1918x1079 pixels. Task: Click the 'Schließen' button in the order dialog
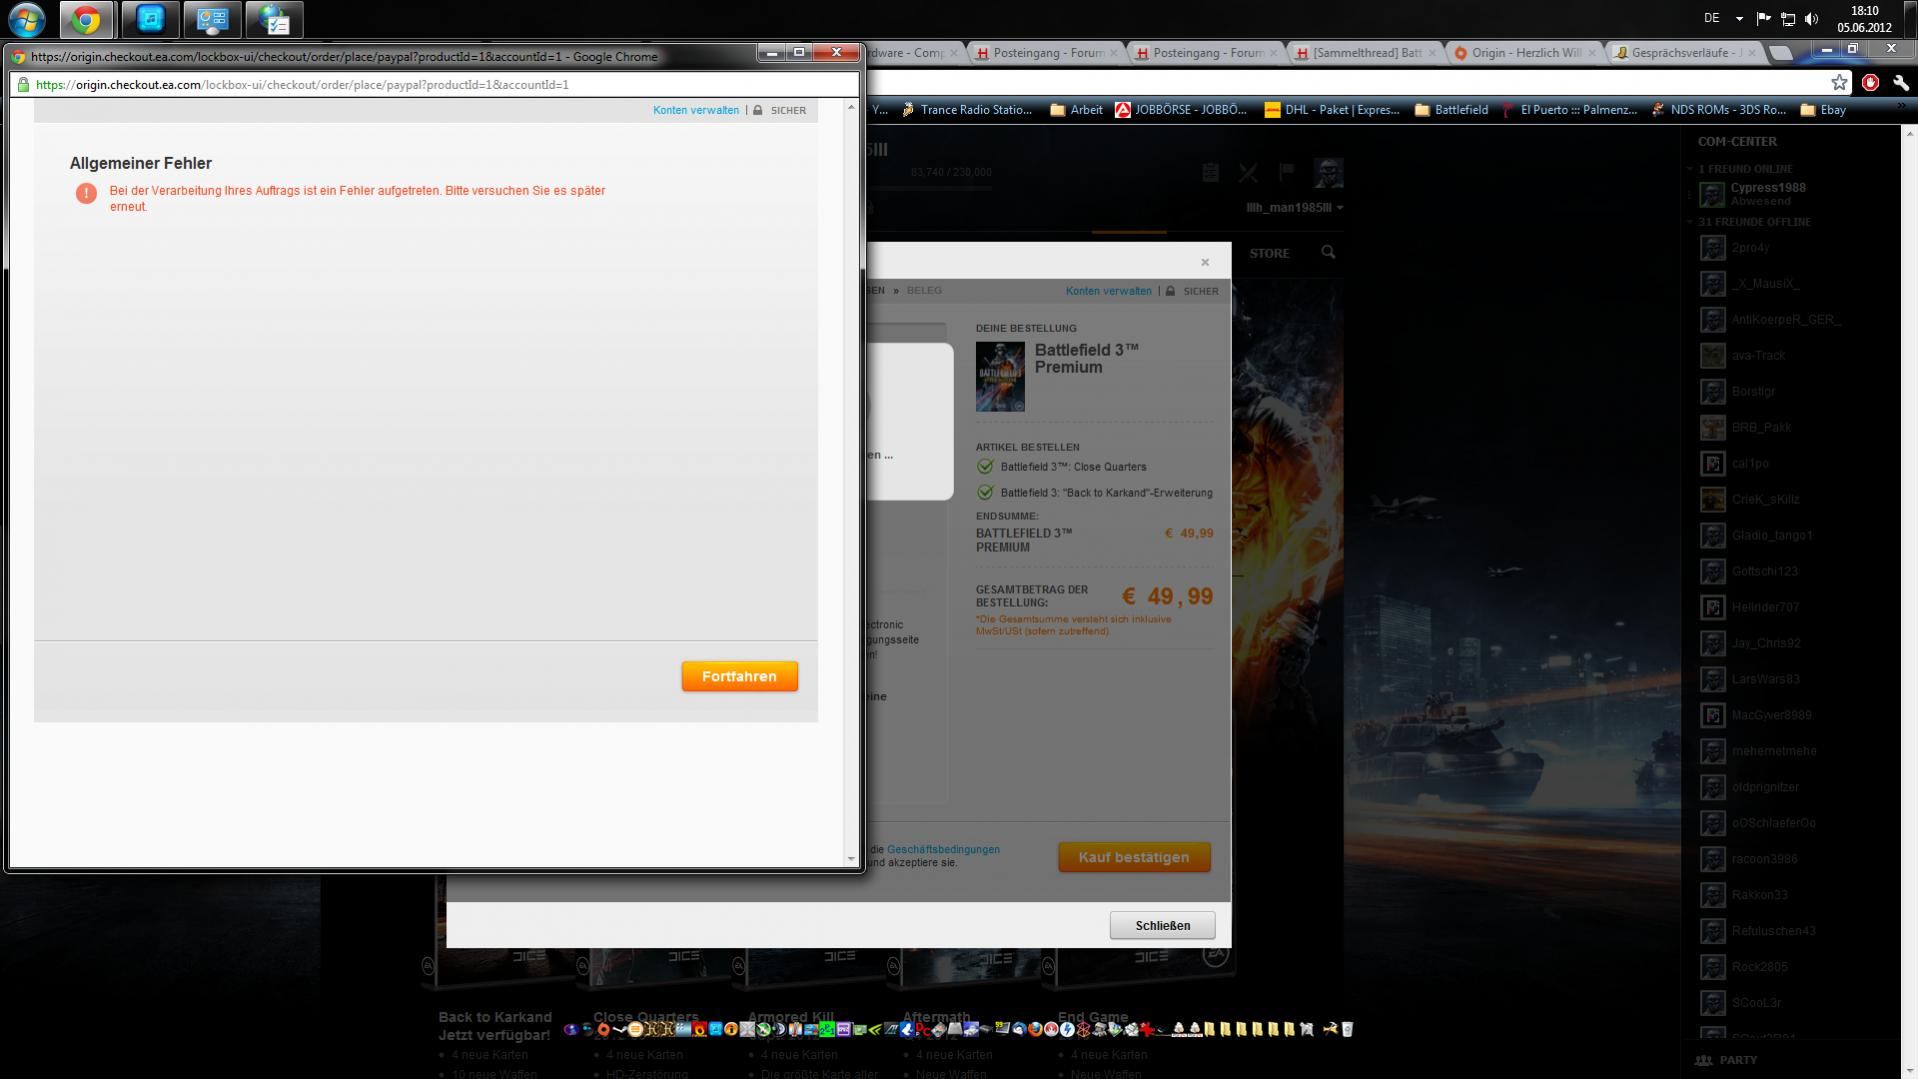click(1162, 925)
